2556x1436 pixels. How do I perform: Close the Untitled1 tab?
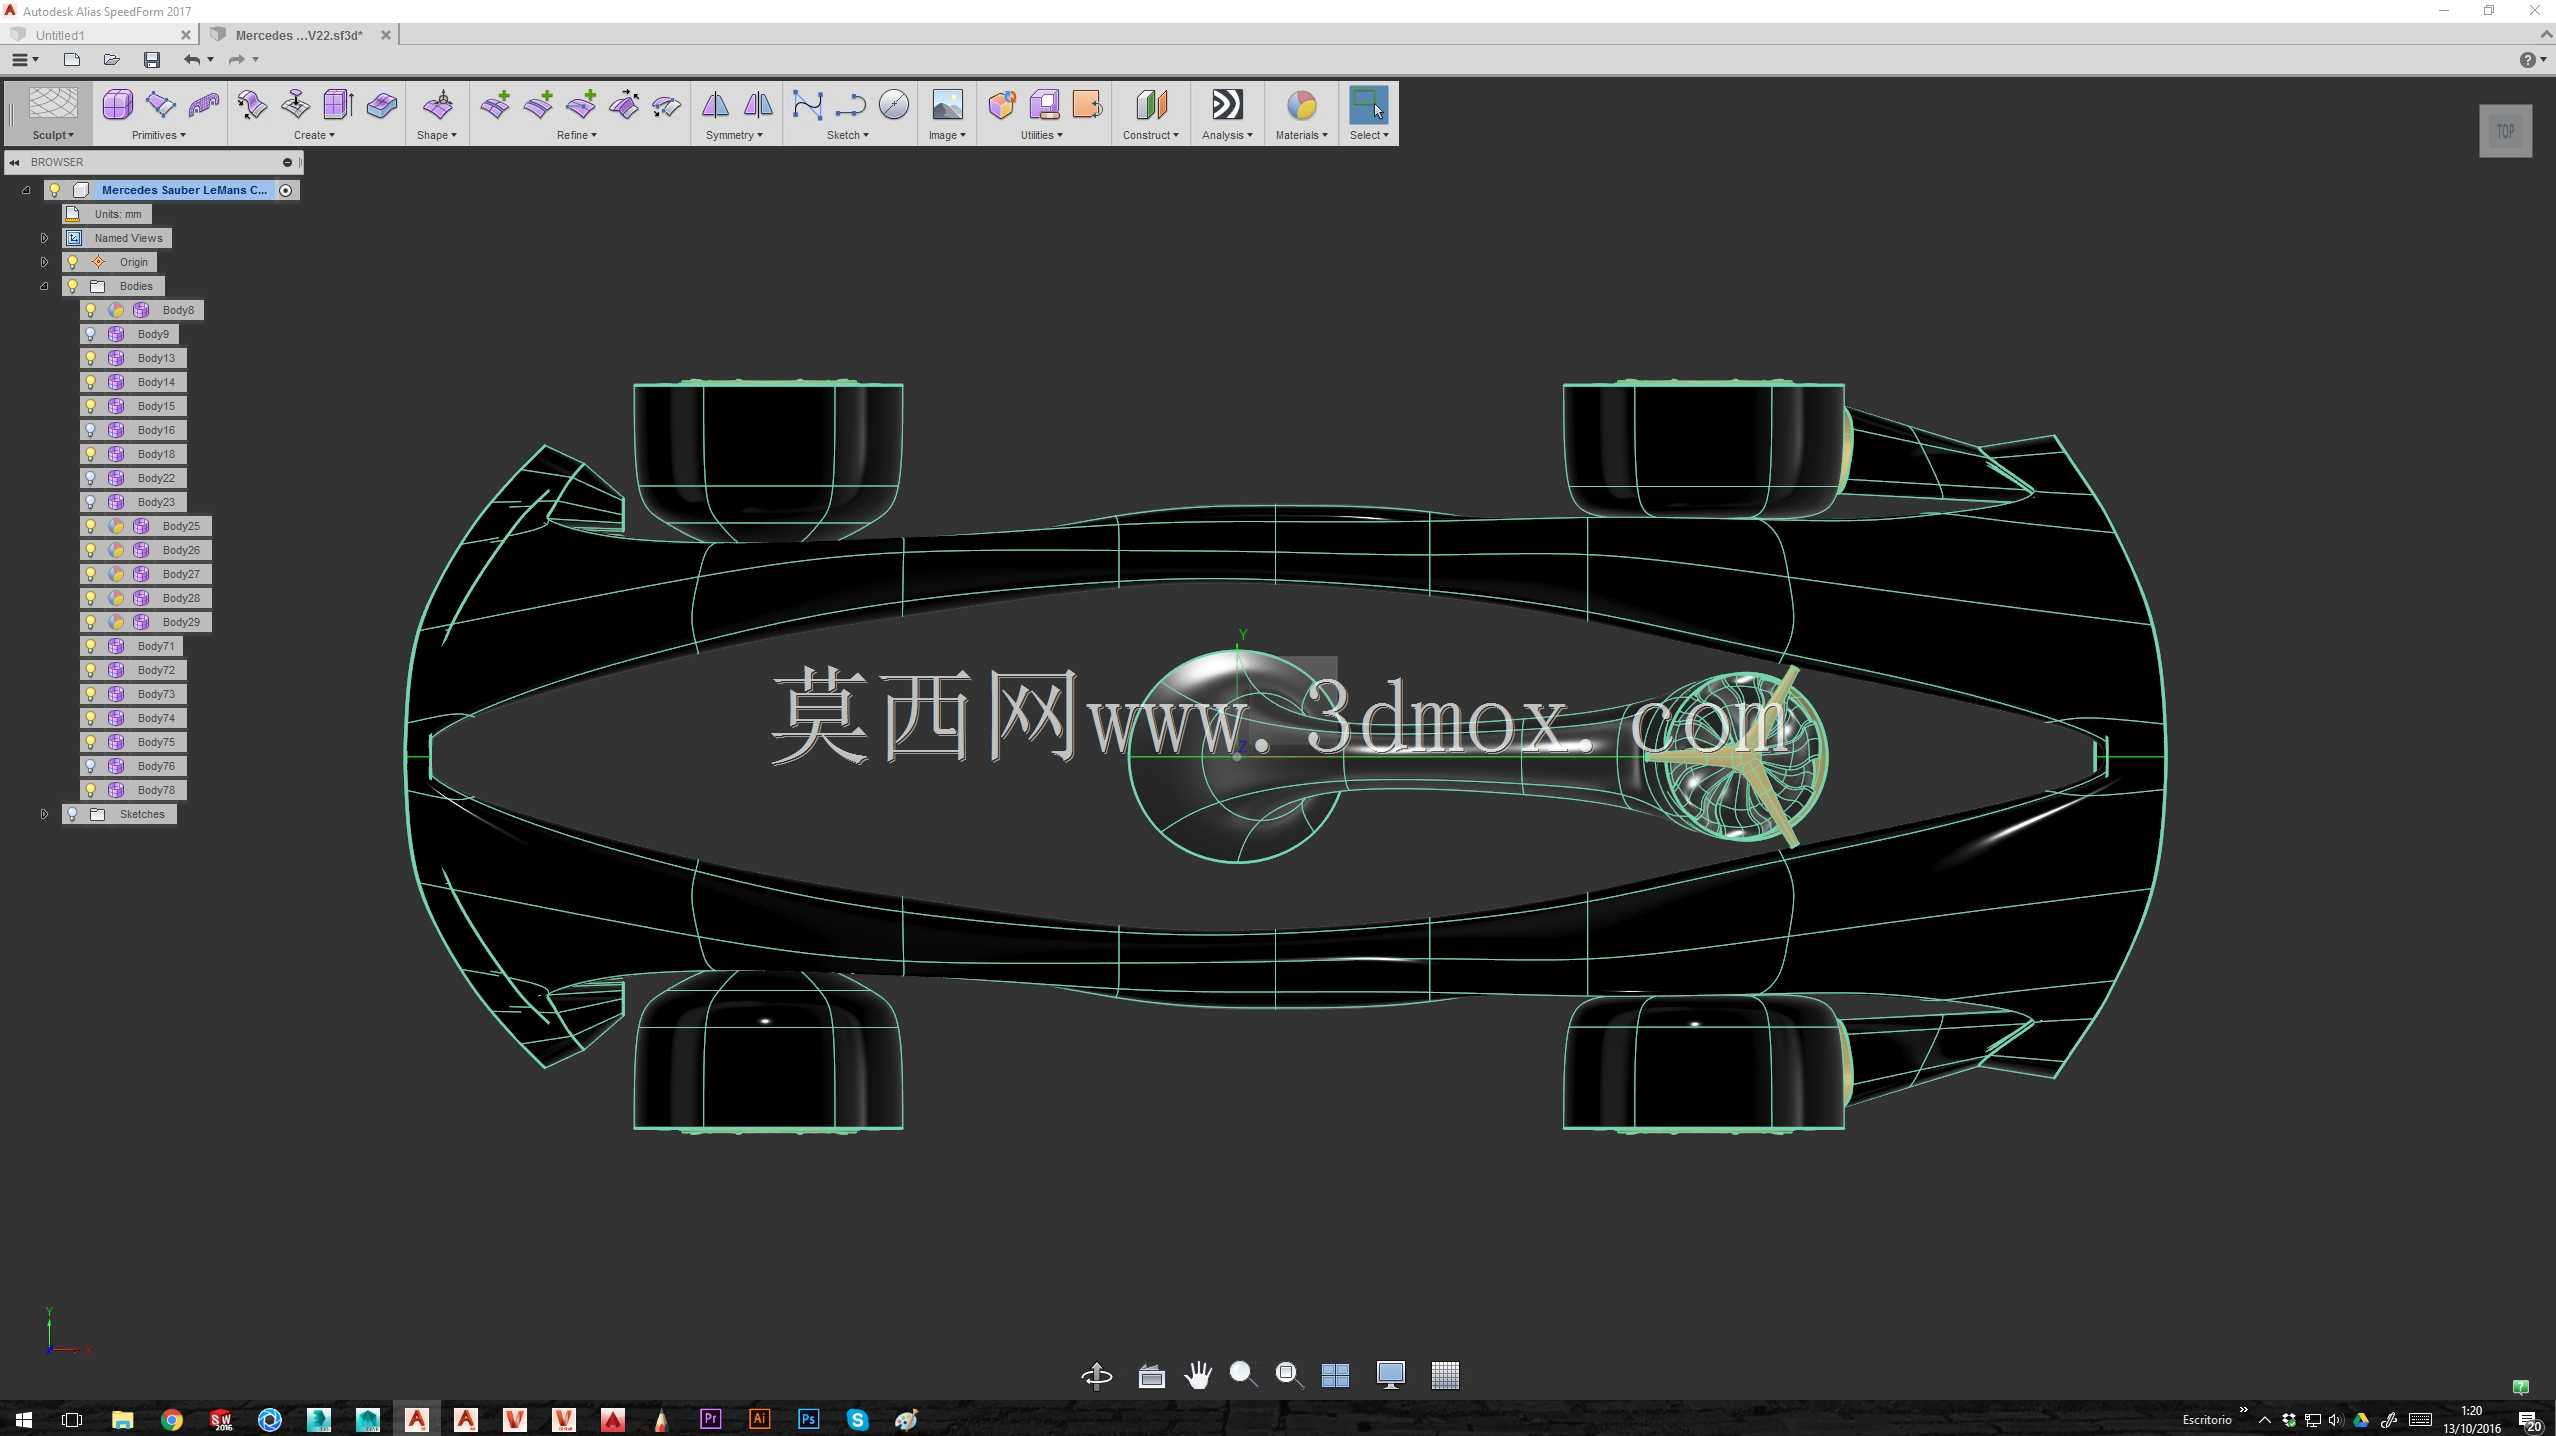point(186,35)
